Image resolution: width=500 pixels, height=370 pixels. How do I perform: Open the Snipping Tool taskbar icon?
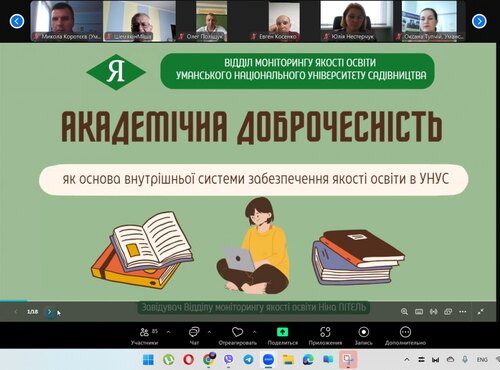[x=348, y=360]
